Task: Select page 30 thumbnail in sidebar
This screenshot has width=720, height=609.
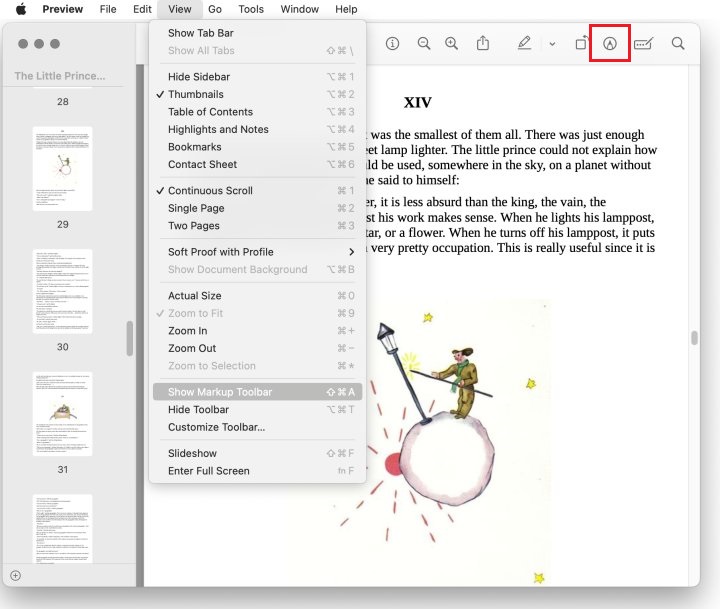Action: pos(62,291)
